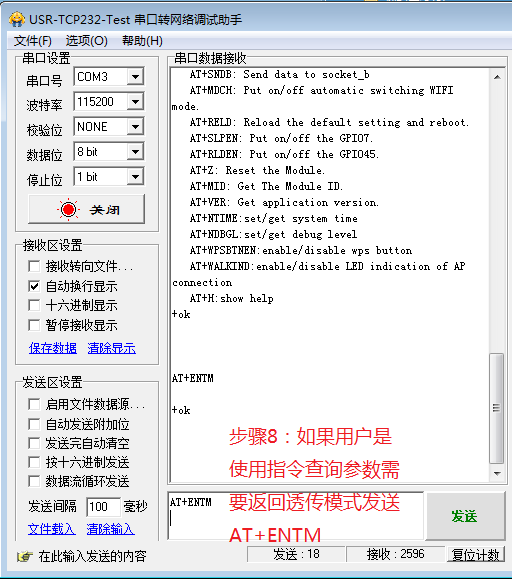
Task: Click scroll up arrow in receive area
Action: (x=497, y=77)
